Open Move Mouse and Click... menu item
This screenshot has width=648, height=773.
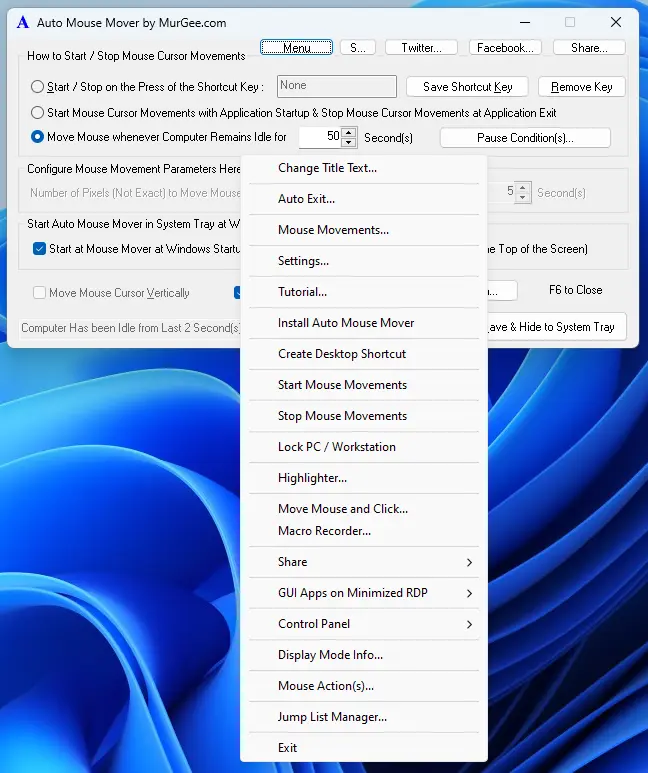pyautogui.click(x=364, y=509)
